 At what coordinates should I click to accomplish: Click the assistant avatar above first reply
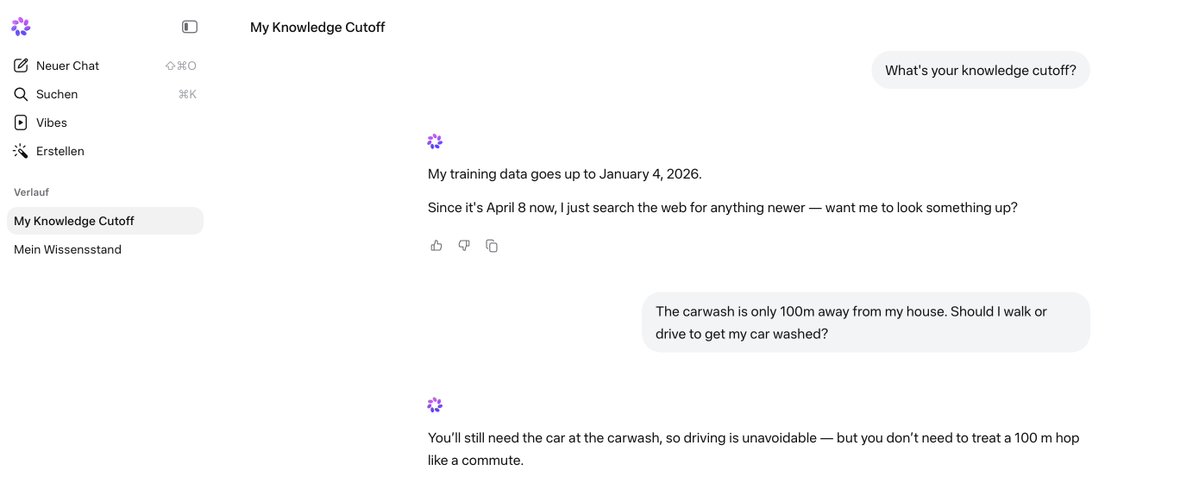435,142
